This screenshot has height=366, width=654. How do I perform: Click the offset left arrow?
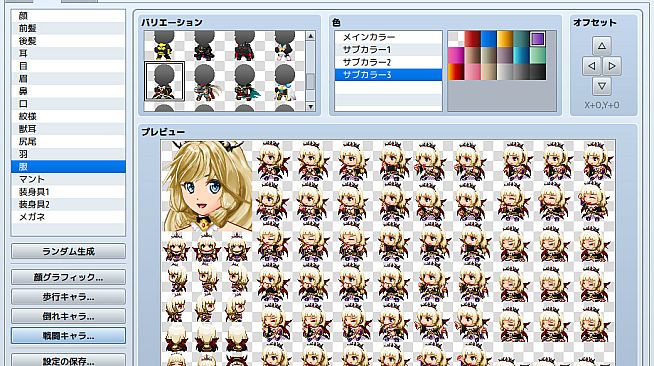pos(591,66)
